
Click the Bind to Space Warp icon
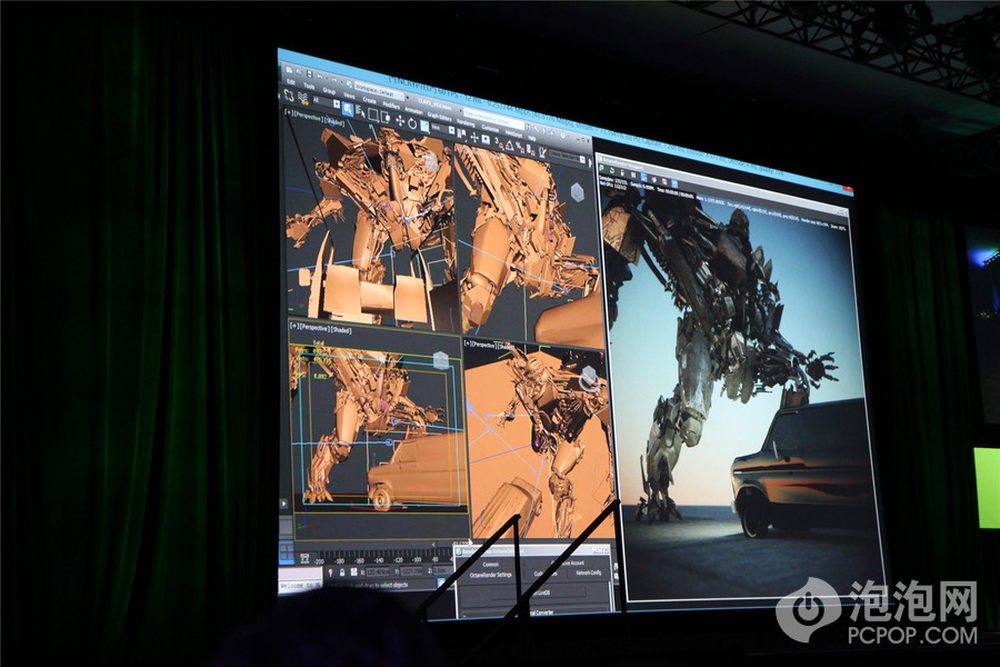pos(304,99)
